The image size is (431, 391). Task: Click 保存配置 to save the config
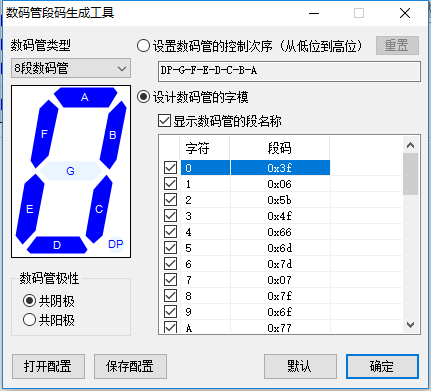[x=130, y=366]
